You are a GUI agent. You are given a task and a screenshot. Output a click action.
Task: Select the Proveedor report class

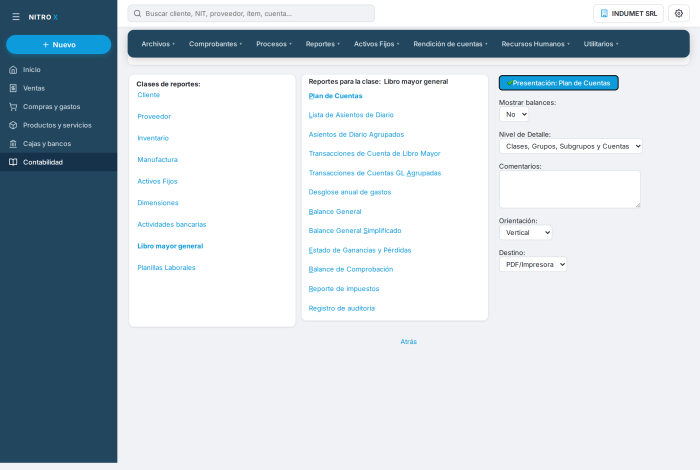[x=154, y=116]
